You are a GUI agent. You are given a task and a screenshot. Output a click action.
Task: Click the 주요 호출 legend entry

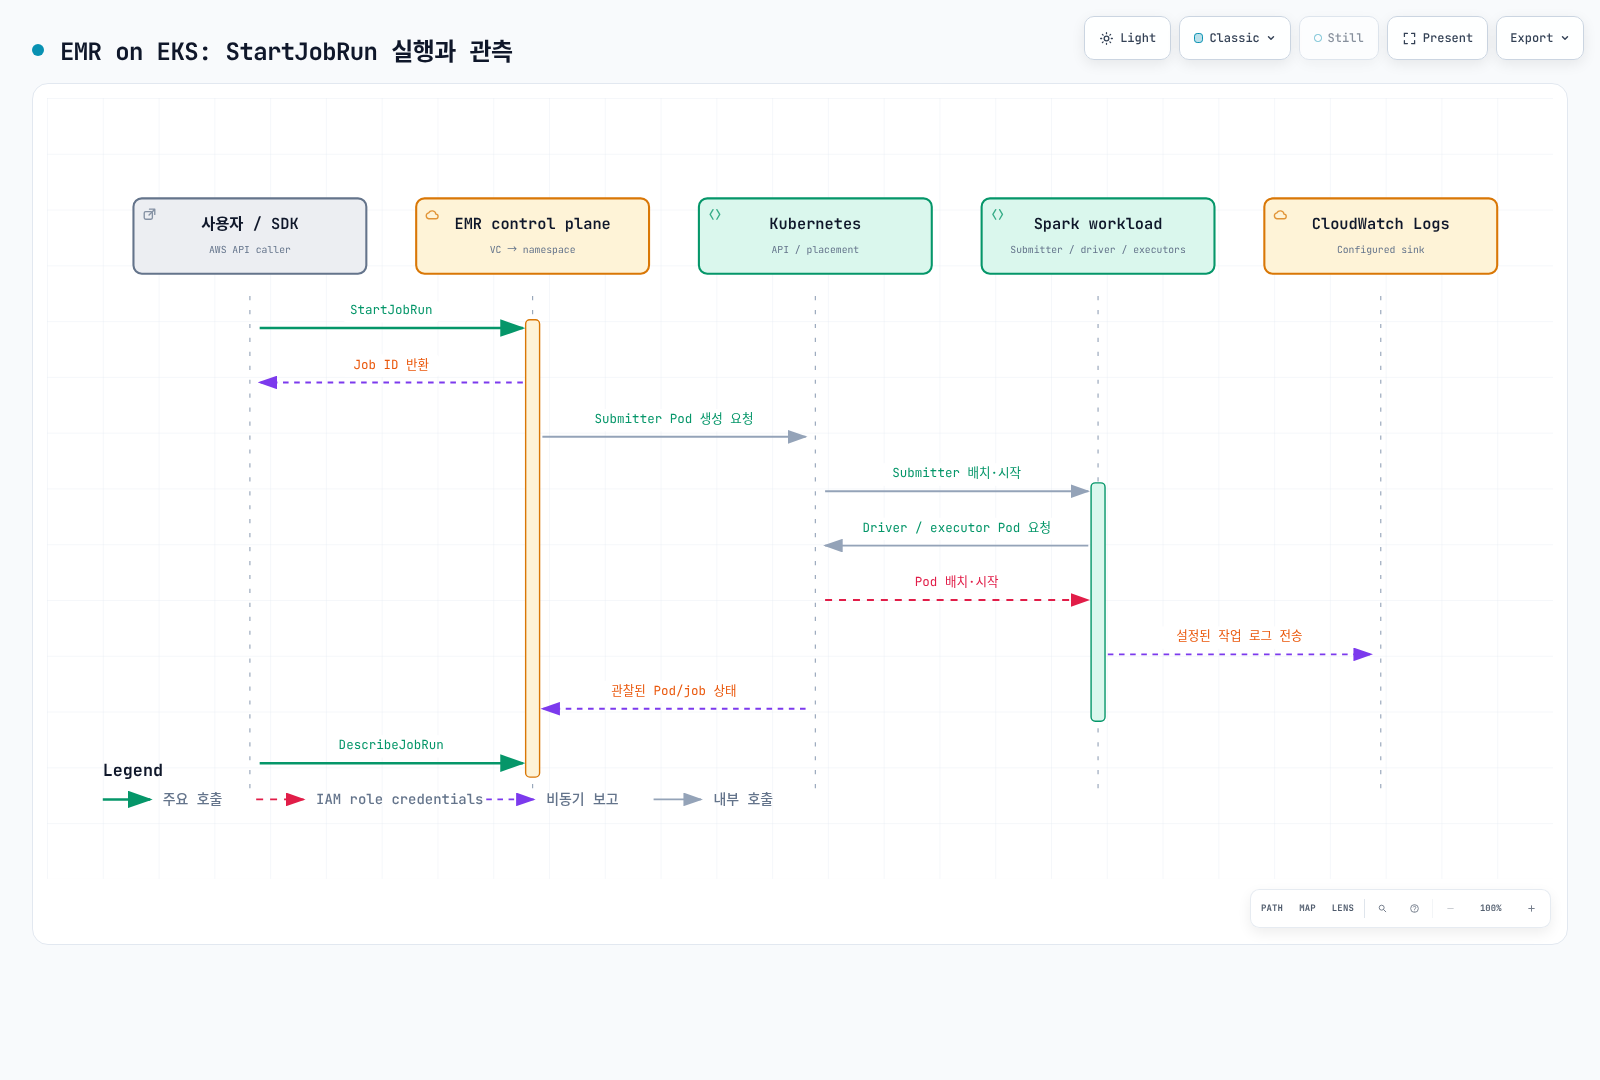pos(163,799)
